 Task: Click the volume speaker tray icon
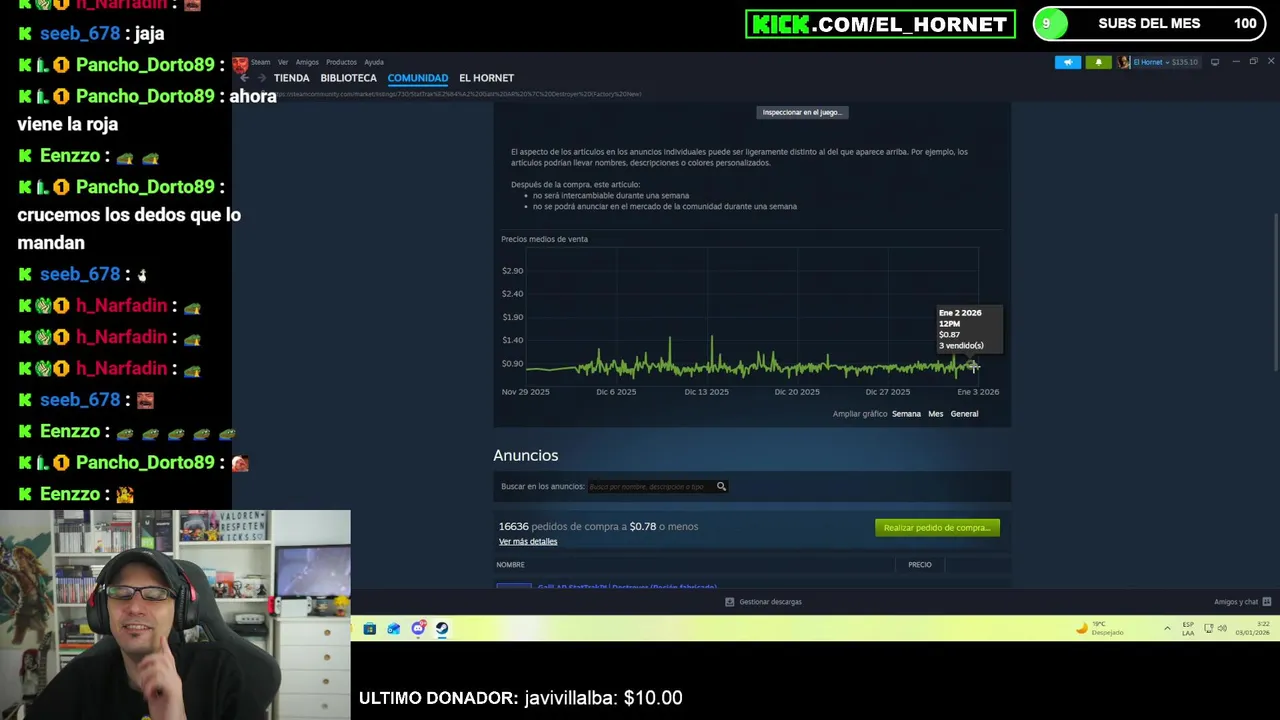pos(1222,629)
